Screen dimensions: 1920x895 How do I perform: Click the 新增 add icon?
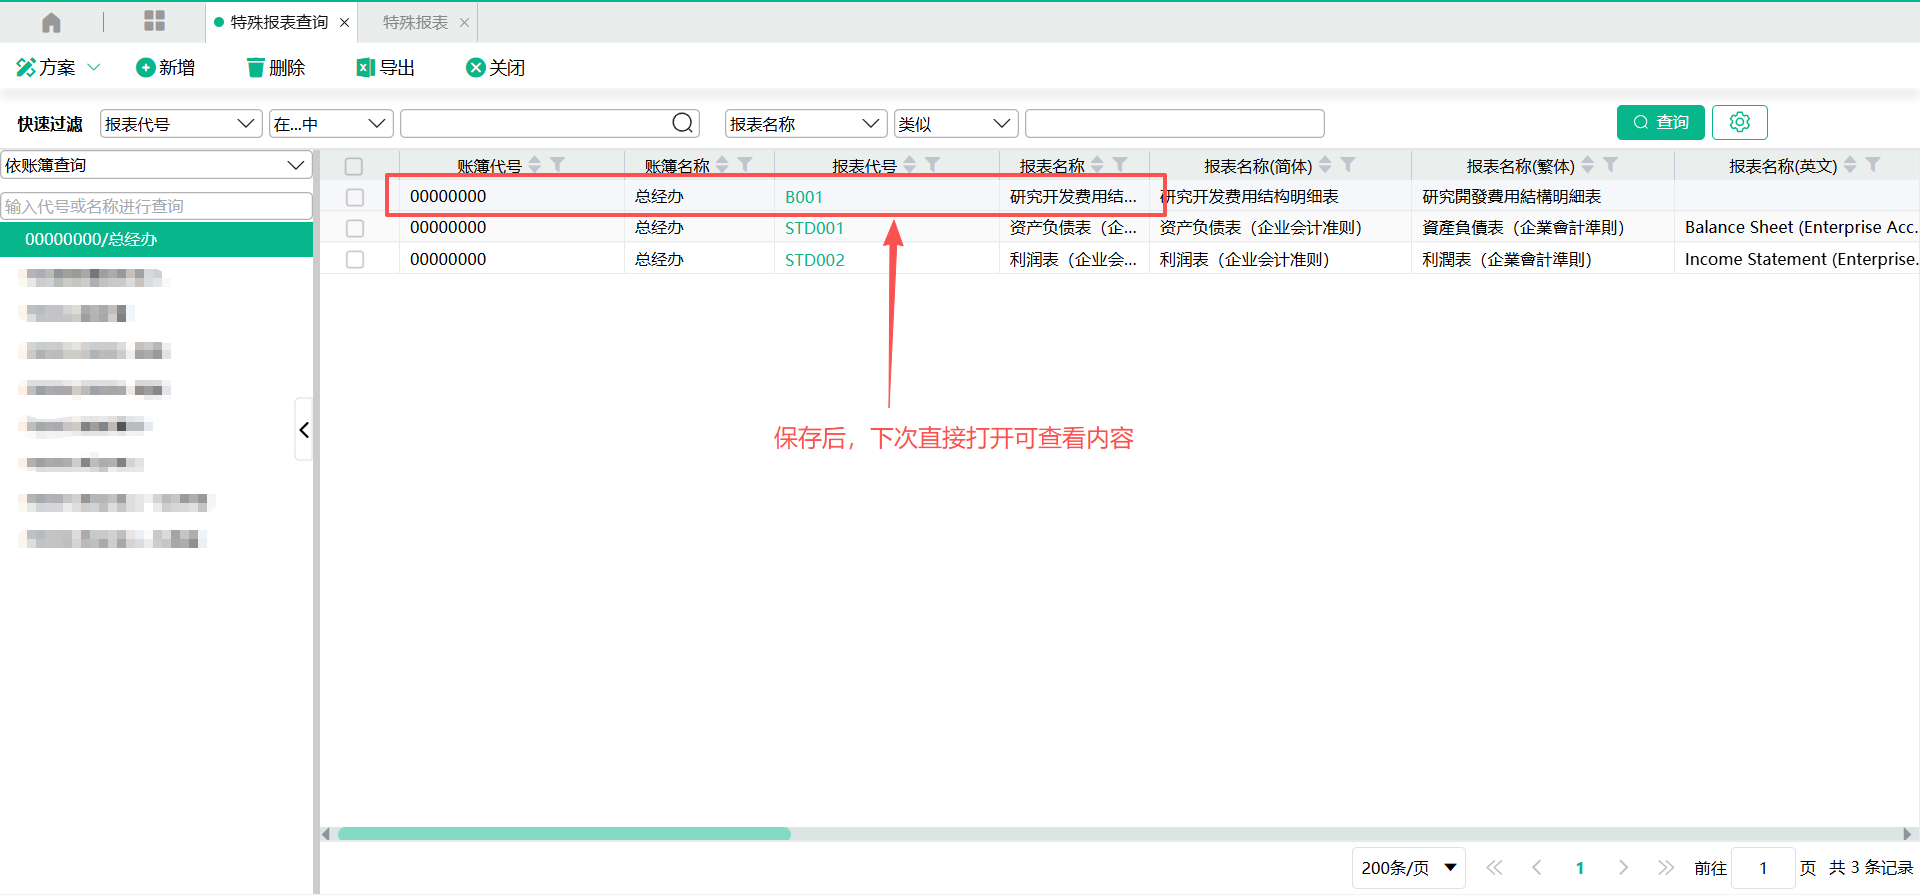(x=146, y=68)
